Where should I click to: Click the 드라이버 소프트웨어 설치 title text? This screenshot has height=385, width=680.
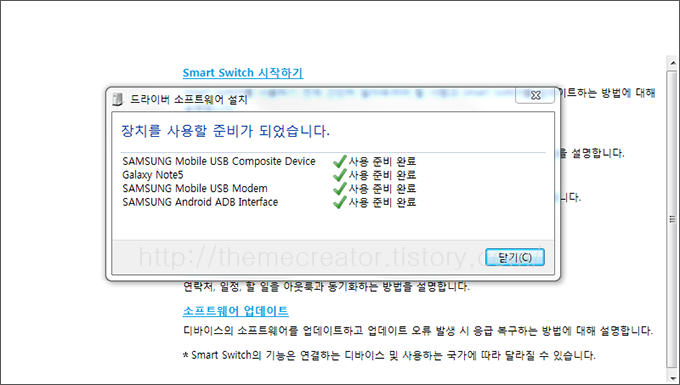(x=189, y=100)
